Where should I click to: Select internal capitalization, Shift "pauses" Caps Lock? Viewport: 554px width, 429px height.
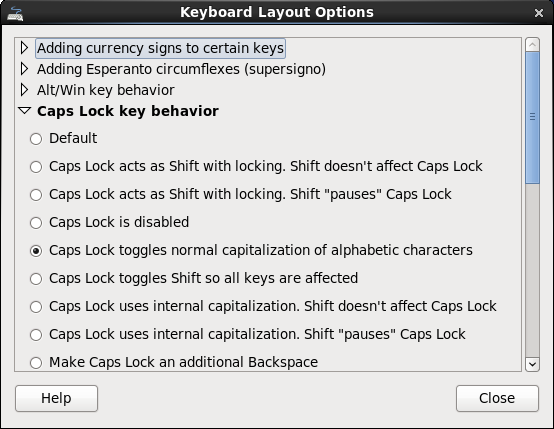coord(36,335)
